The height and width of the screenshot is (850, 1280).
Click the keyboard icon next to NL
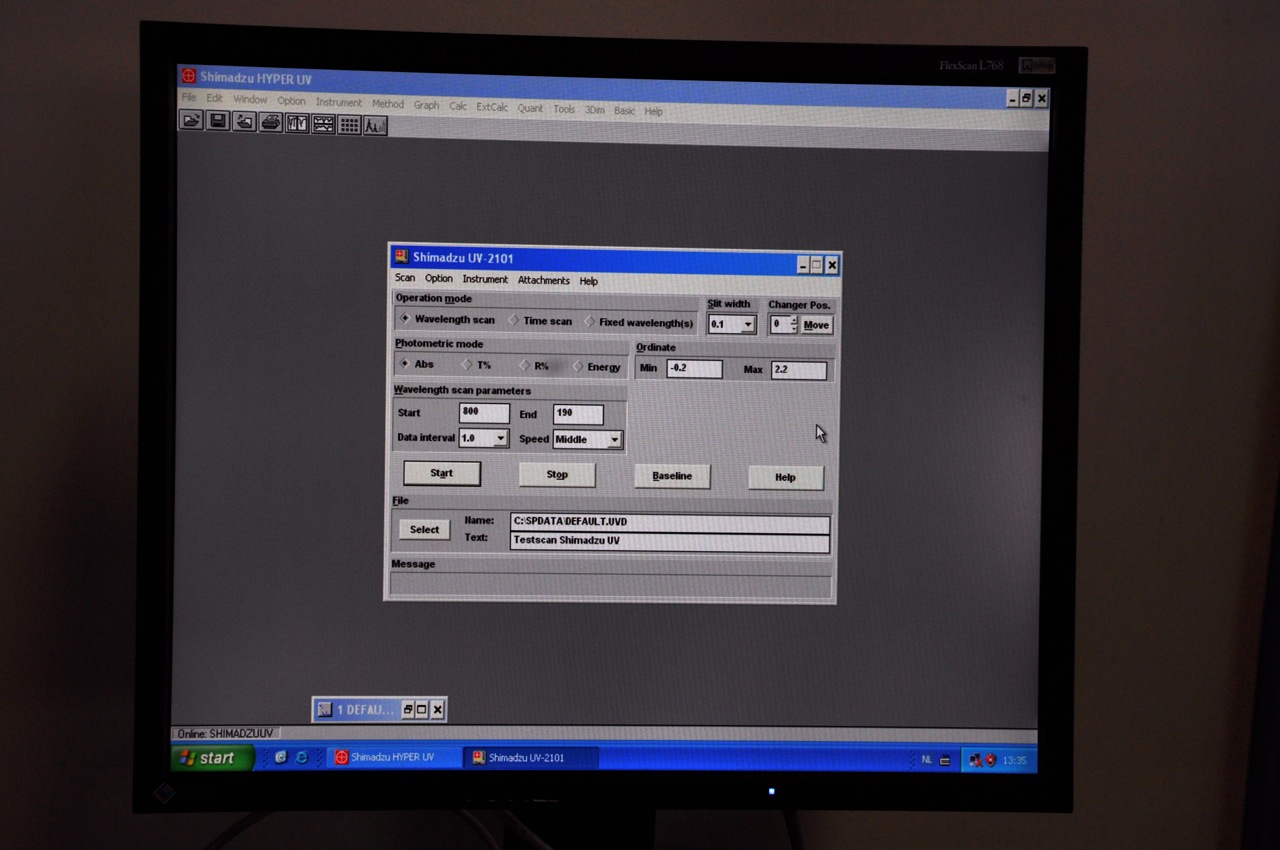945,760
